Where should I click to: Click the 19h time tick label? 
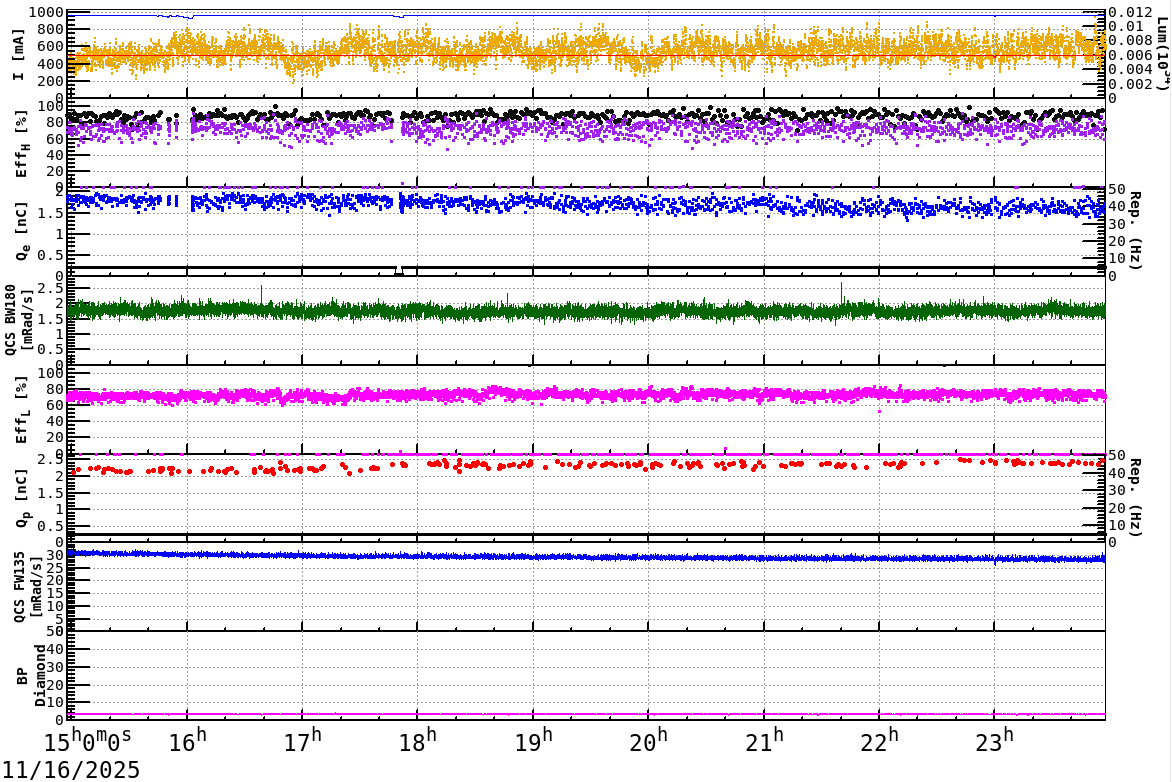pyautogui.click(x=534, y=740)
